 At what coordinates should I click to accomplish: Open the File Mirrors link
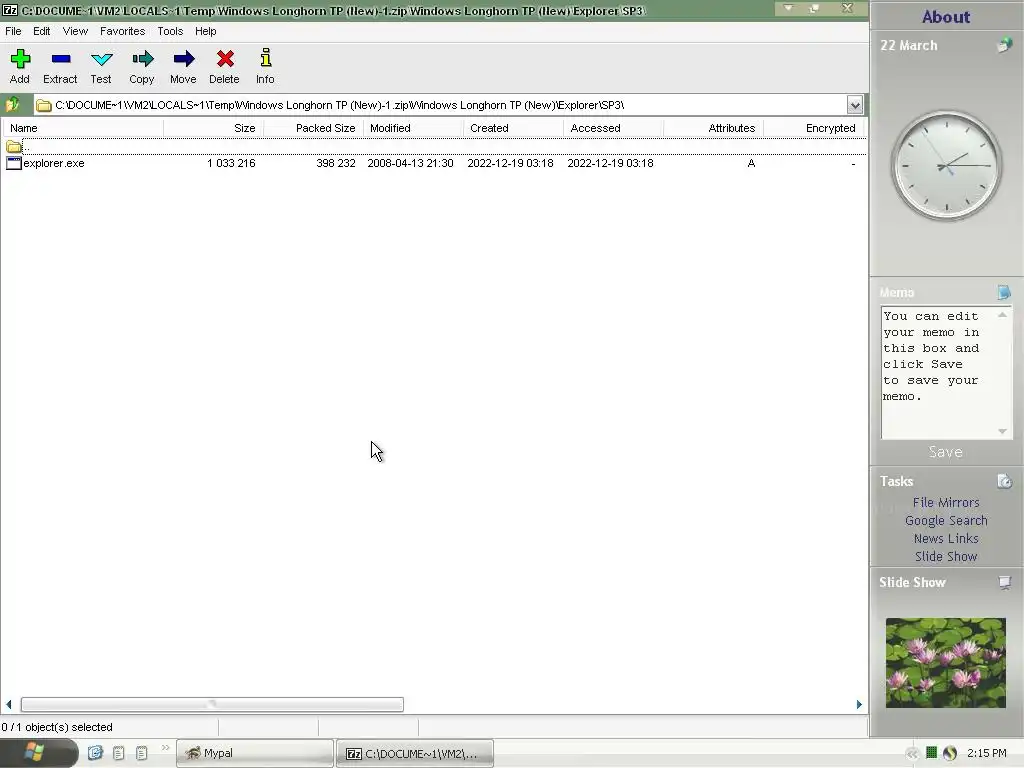tap(946, 502)
